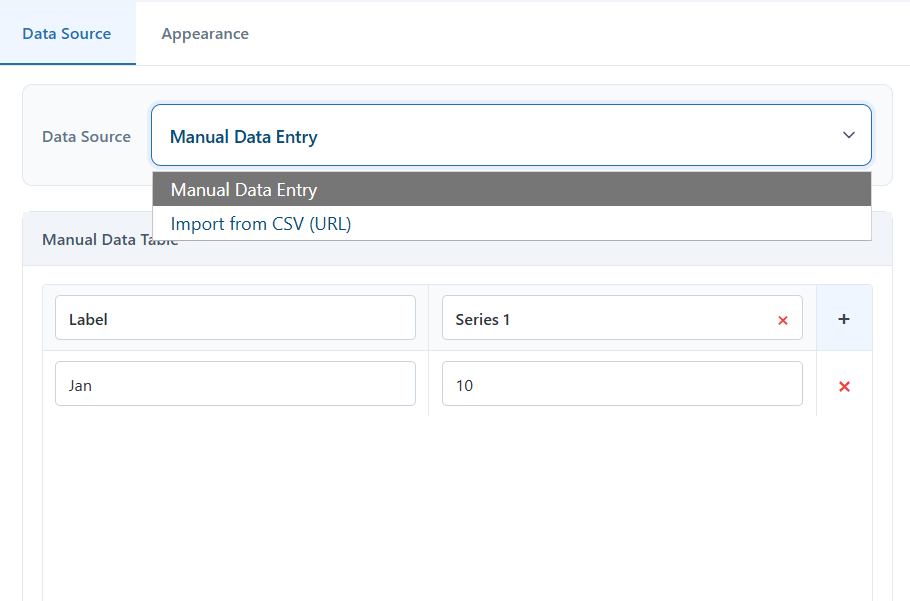The image size is (910, 601).
Task: Click the Data Source settings card background
Action: [x=87, y=168]
